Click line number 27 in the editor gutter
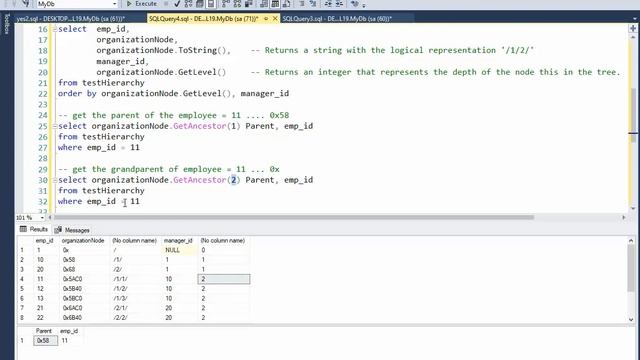 click(x=43, y=147)
